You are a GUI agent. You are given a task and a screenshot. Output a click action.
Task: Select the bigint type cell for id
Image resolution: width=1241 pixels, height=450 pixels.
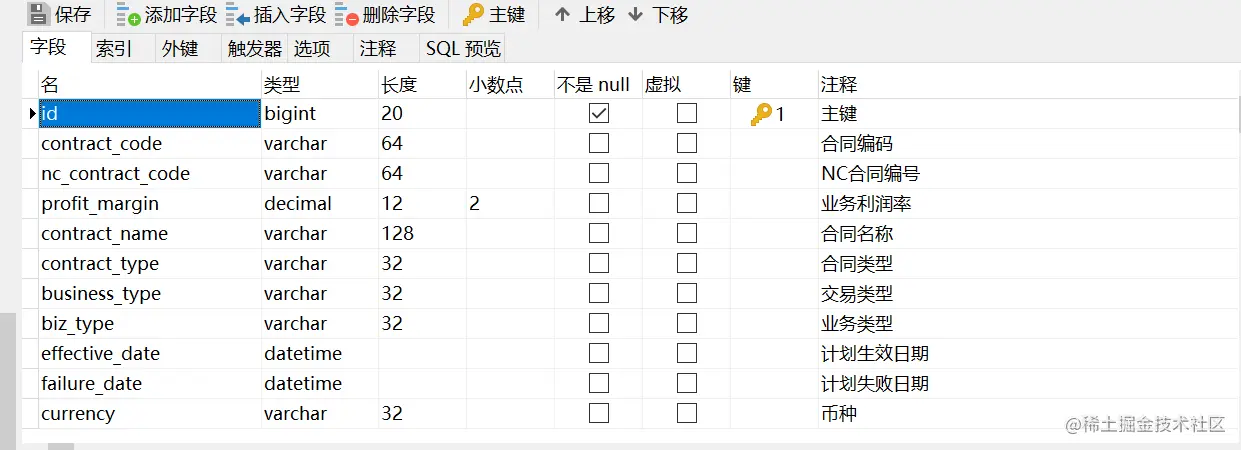click(319, 114)
